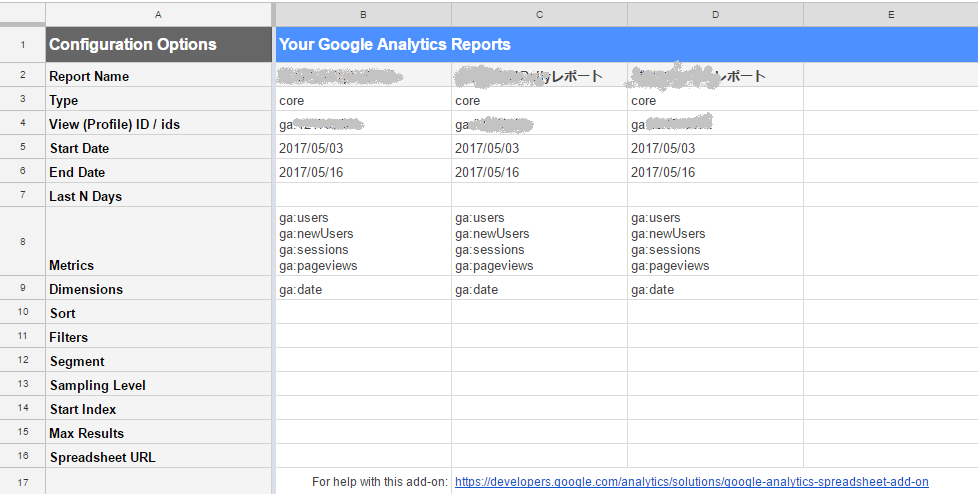Click the metrics cell in column D
The width and height of the screenshot is (978, 498).
pyautogui.click(x=715, y=242)
